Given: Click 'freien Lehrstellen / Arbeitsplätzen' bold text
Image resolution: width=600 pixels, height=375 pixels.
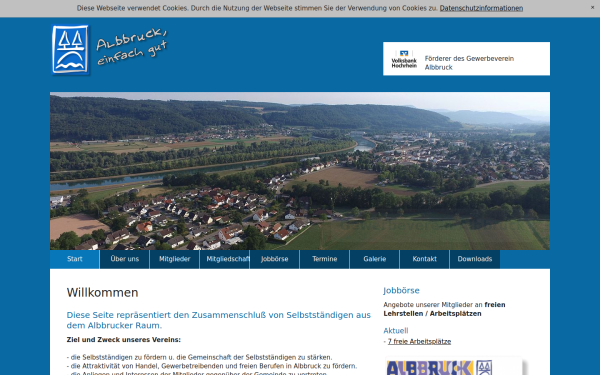Looking at the screenshot, I should 444,309.
